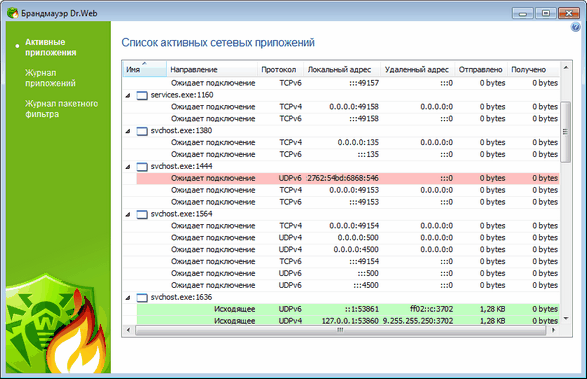Viewport: 587px width, 379px height.
Task: Click the horizontal scrollbar thumb
Action: (340, 330)
